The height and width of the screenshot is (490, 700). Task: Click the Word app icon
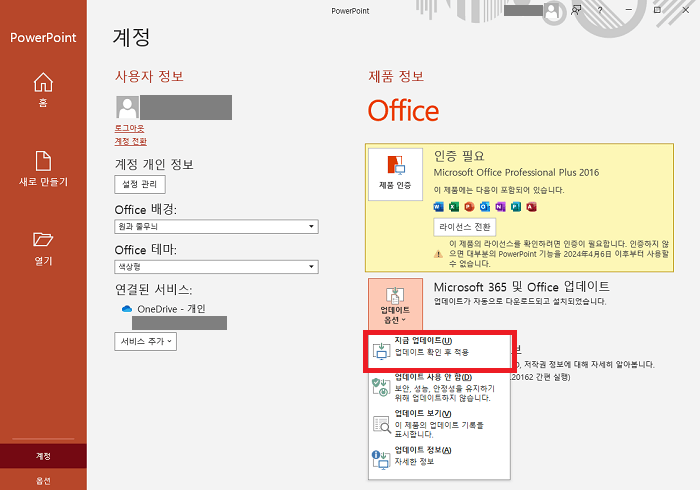tap(439, 207)
